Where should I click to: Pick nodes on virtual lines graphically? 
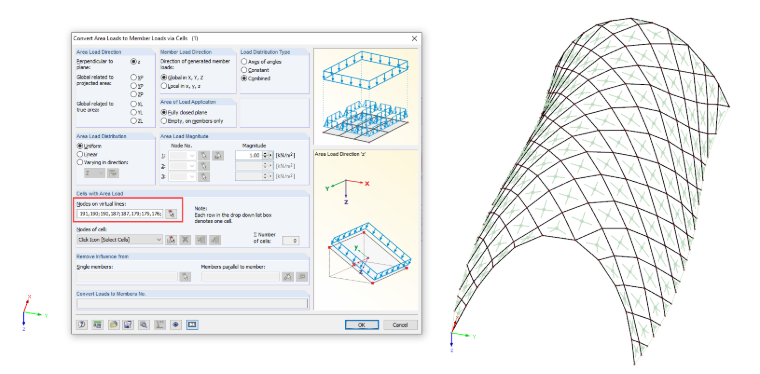pyautogui.click(x=171, y=213)
